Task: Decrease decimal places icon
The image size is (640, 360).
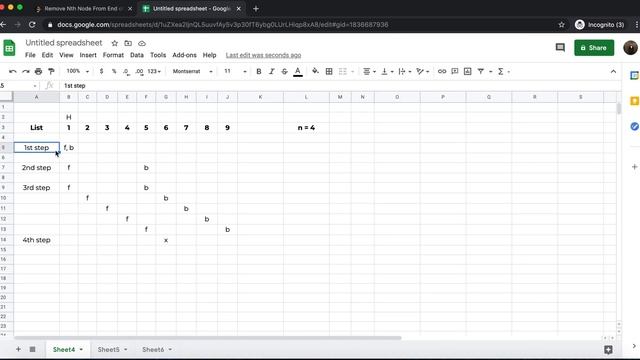Action: click(126, 71)
